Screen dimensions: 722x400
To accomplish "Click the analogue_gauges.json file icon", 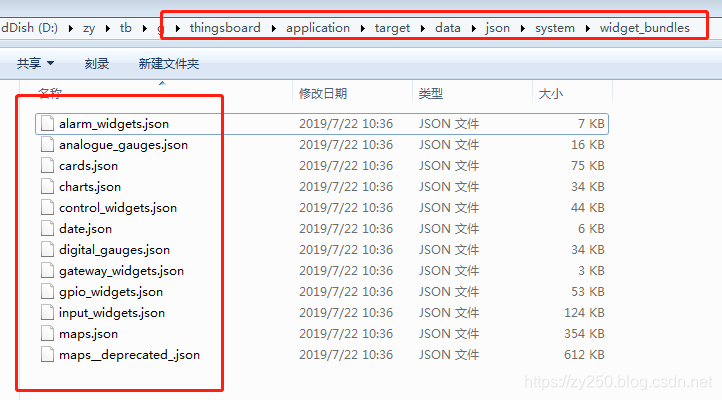I will coord(47,145).
